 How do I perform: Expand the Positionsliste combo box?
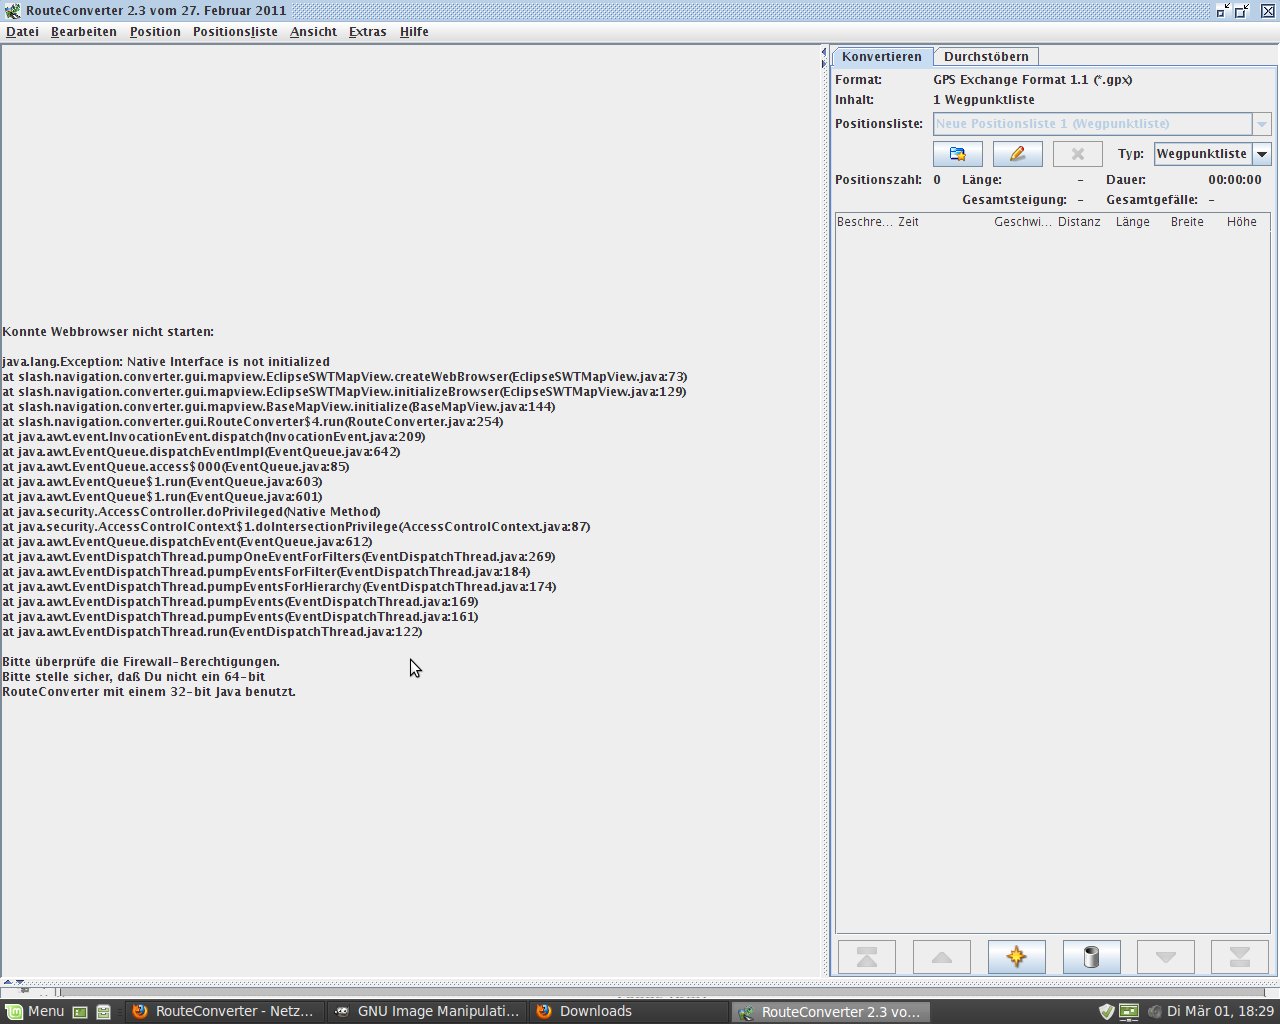pyautogui.click(x=1261, y=124)
